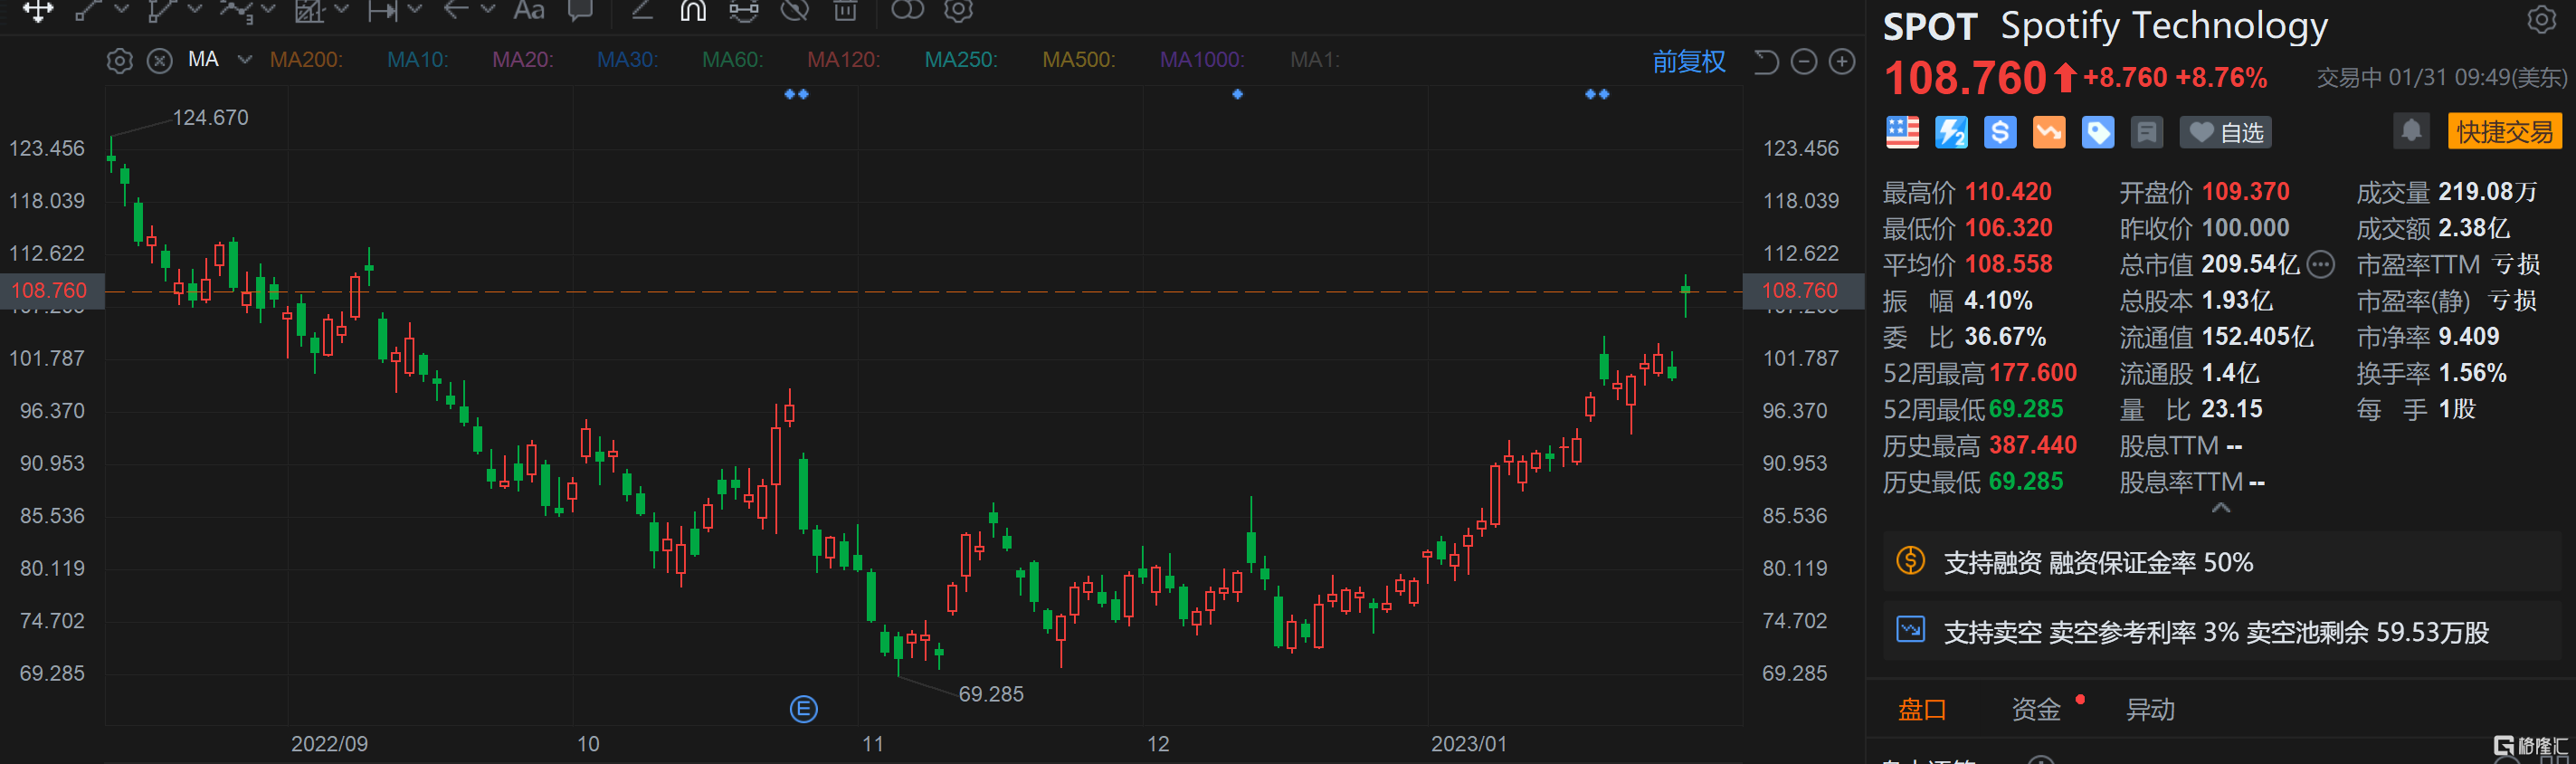Click the overlapping circles compare icon
2576x764 pixels.
[907, 10]
